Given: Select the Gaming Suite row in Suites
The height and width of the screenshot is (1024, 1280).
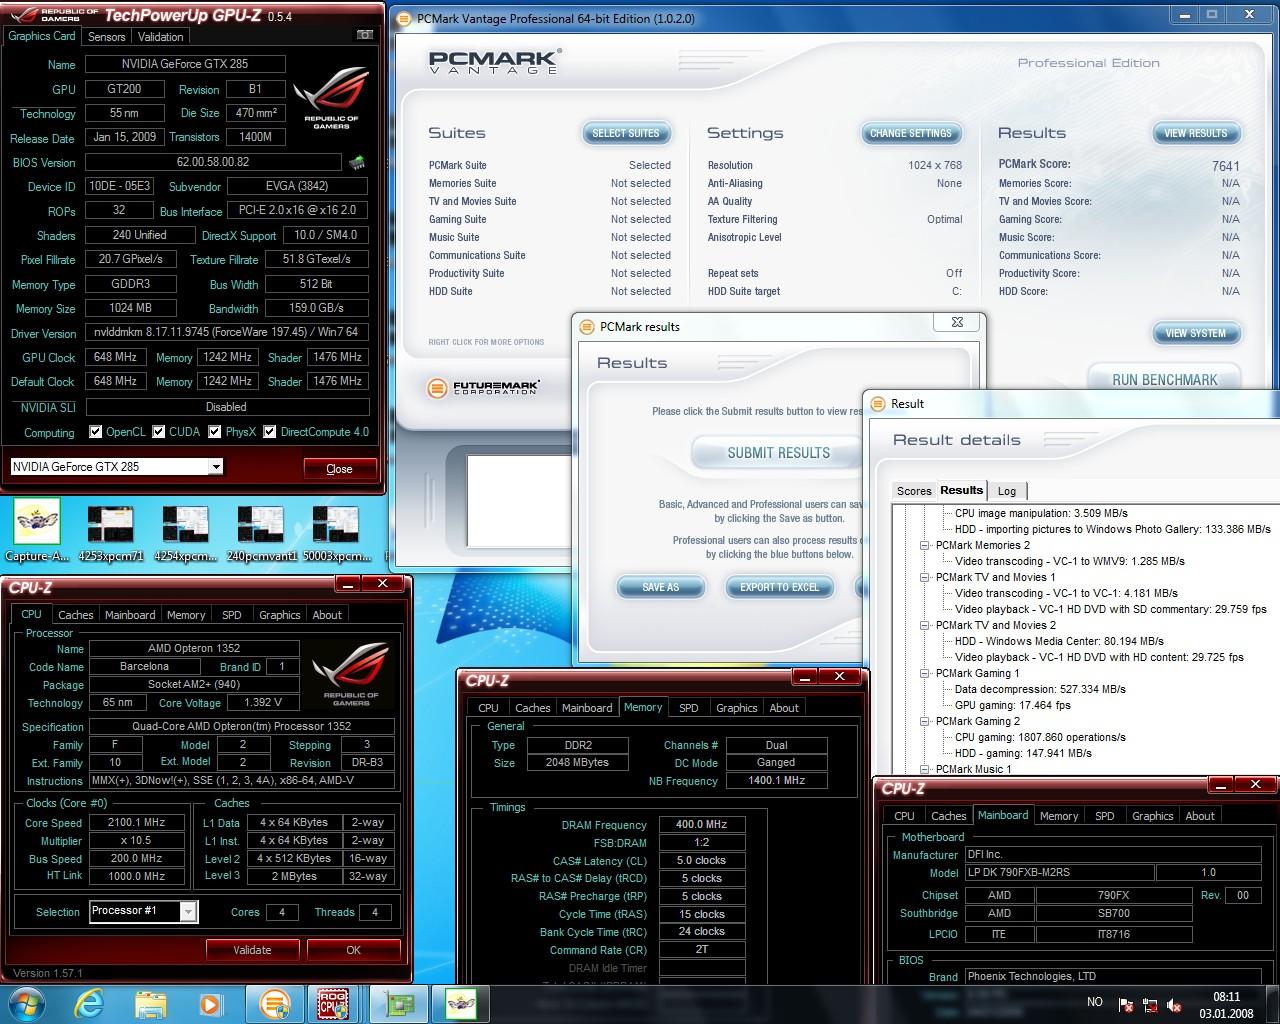Looking at the screenshot, I should [x=549, y=219].
